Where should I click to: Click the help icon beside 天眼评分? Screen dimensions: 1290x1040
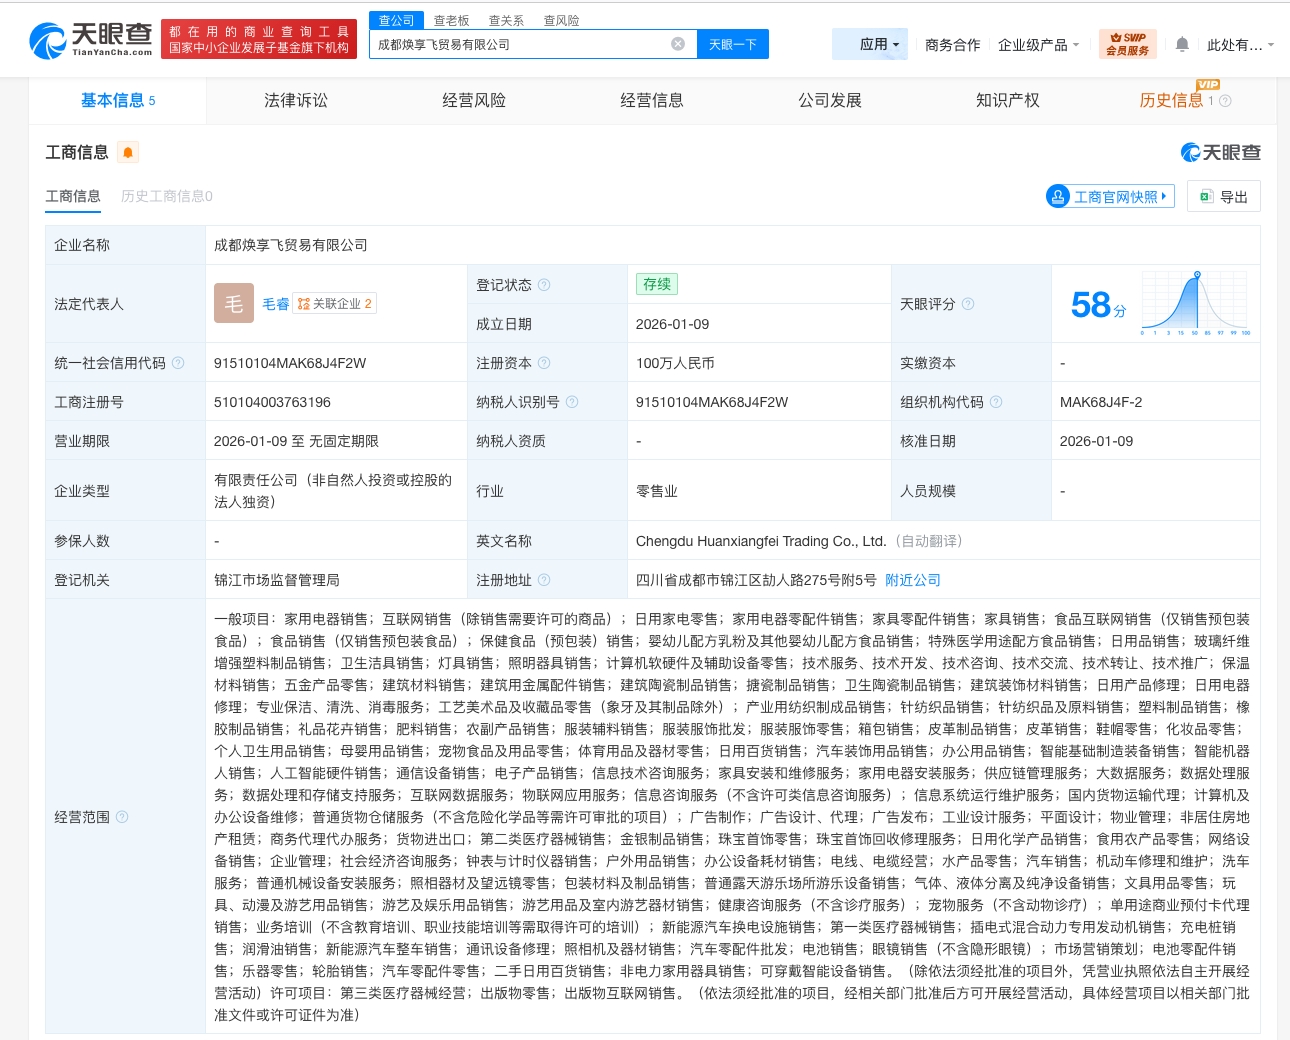(968, 304)
